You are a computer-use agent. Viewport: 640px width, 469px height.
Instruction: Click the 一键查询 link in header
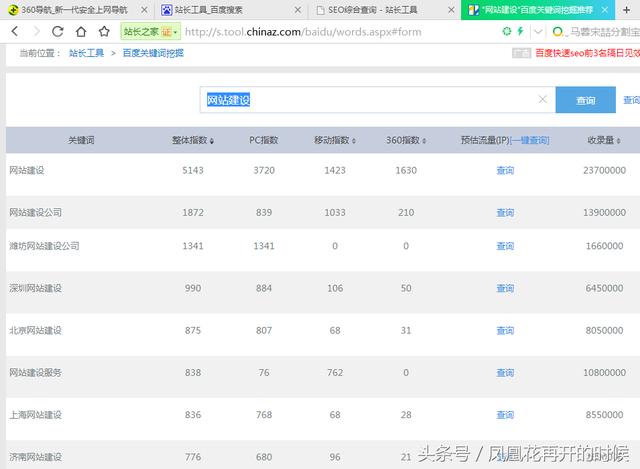[x=530, y=140]
